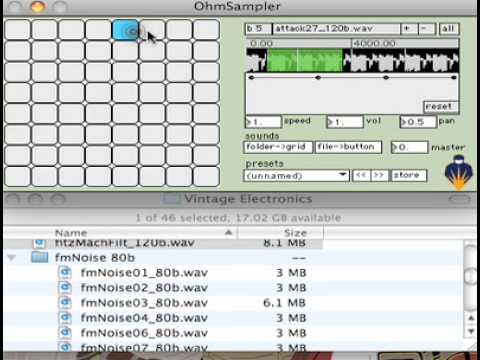
Task: Click the speed number box
Action: click(263, 122)
